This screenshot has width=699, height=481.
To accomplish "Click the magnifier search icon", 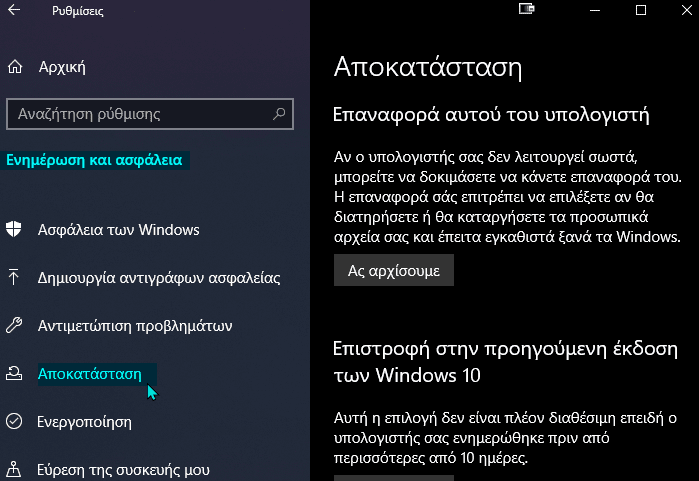I will (x=279, y=114).
